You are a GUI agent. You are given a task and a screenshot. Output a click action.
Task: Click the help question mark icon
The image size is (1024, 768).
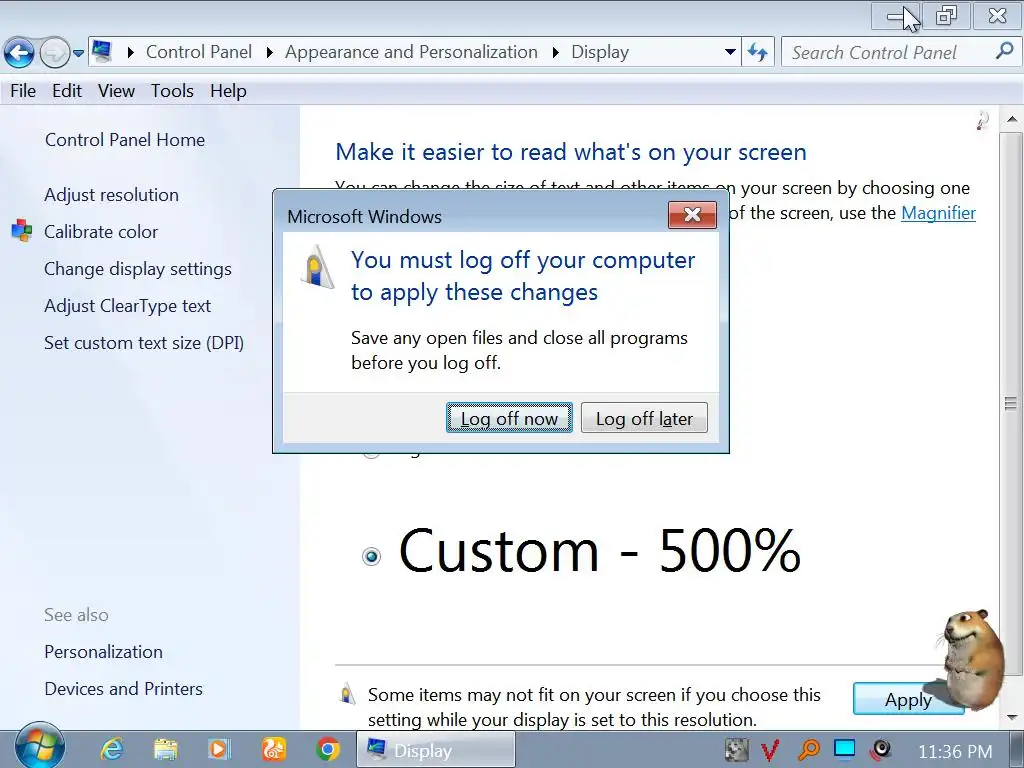point(982,120)
